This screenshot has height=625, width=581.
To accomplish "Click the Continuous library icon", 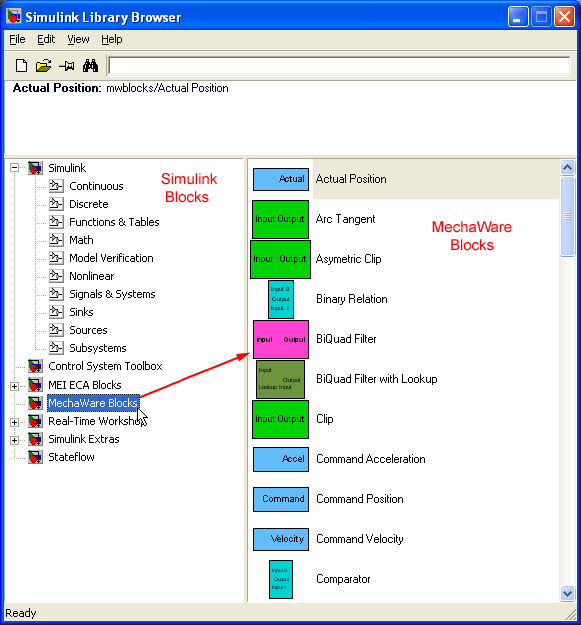I will tap(56, 186).
